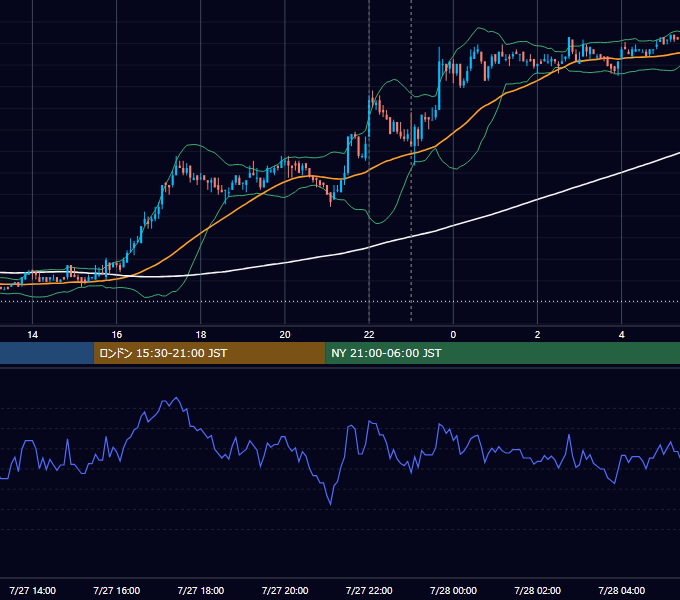Click the 7/27 16:00 date label
The image size is (680, 600).
coord(117,590)
